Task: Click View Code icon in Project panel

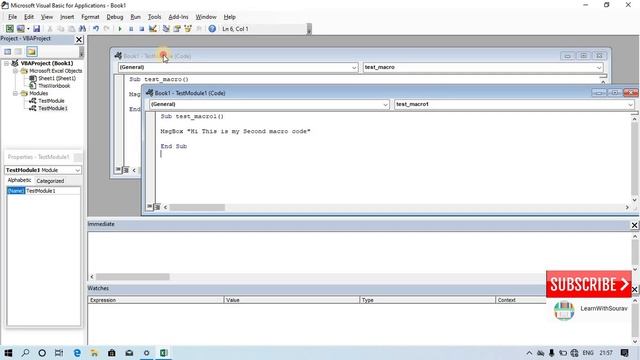Action: (8, 51)
